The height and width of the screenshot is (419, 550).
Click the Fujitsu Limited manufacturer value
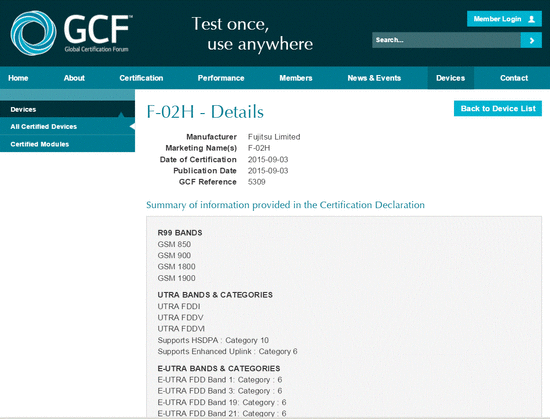(274, 137)
